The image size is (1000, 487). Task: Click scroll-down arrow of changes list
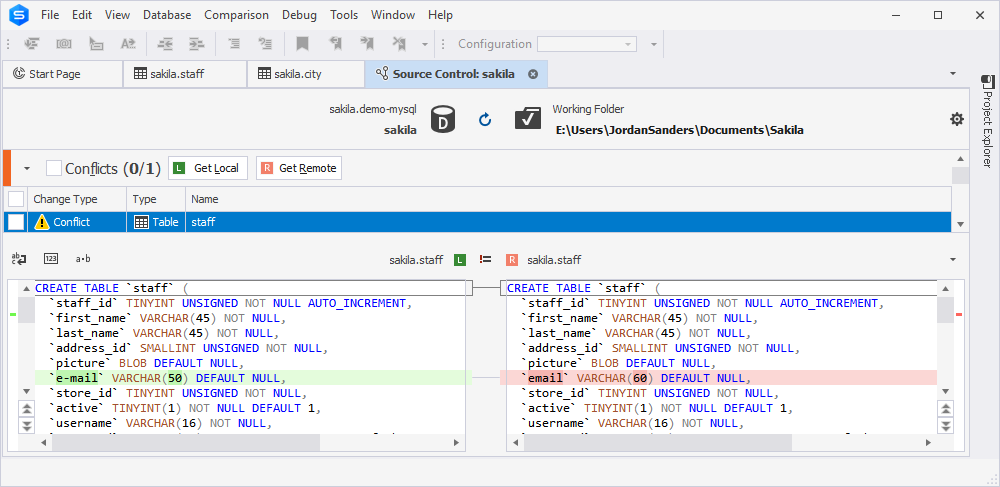click(x=960, y=224)
